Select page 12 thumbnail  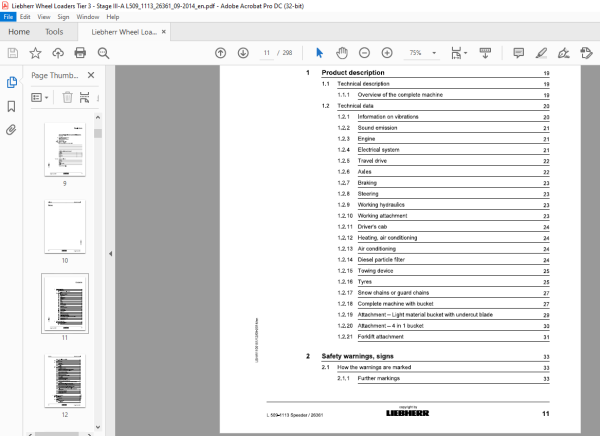pos(65,381)
